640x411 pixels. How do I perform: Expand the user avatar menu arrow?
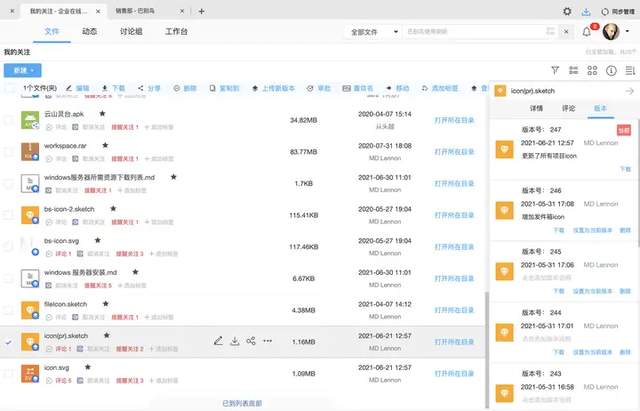[627, 32]
